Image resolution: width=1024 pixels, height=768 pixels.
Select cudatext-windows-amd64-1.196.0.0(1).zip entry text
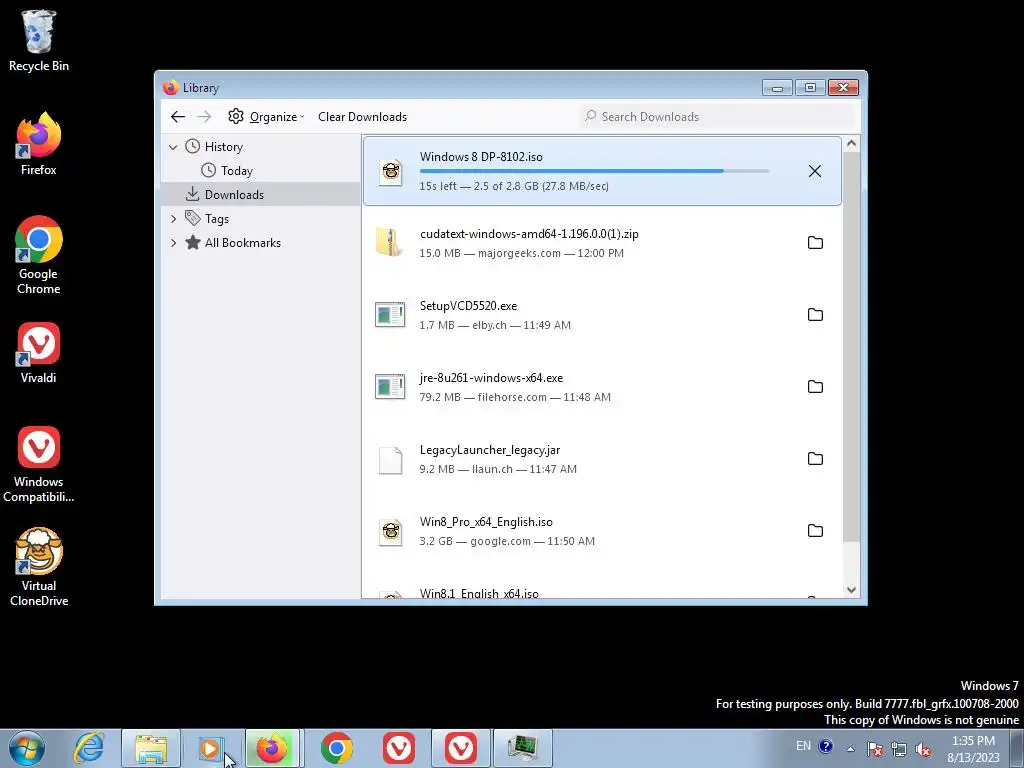point(529,234)
